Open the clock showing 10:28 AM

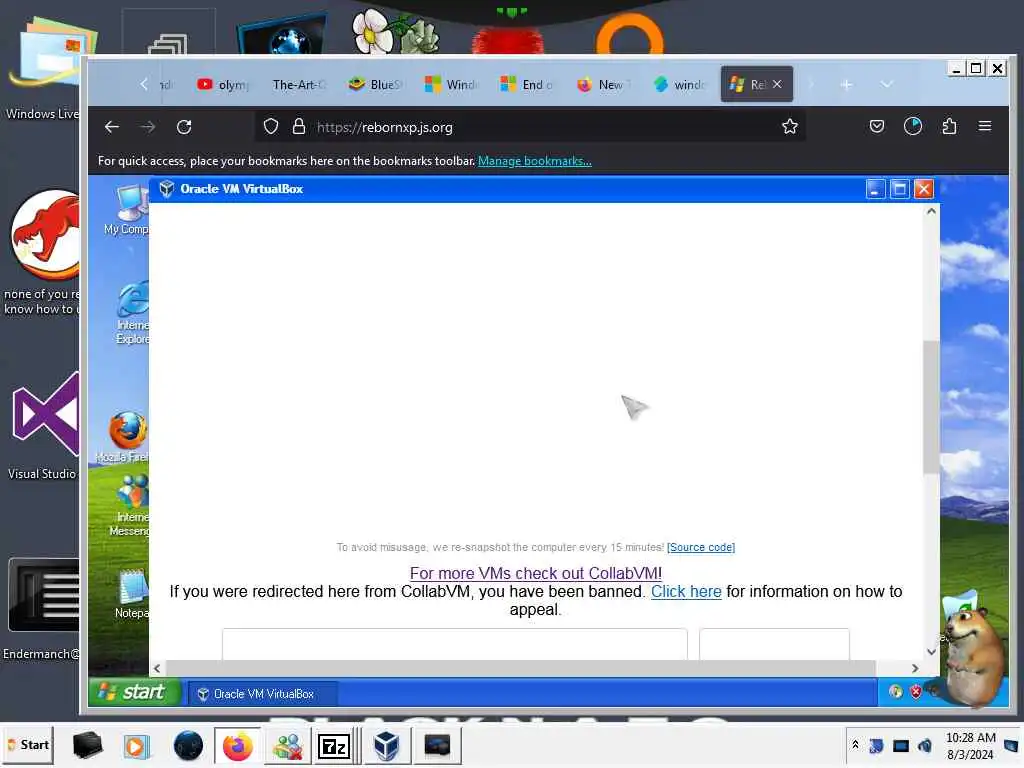pyautogui.click(x=970, y=746)
